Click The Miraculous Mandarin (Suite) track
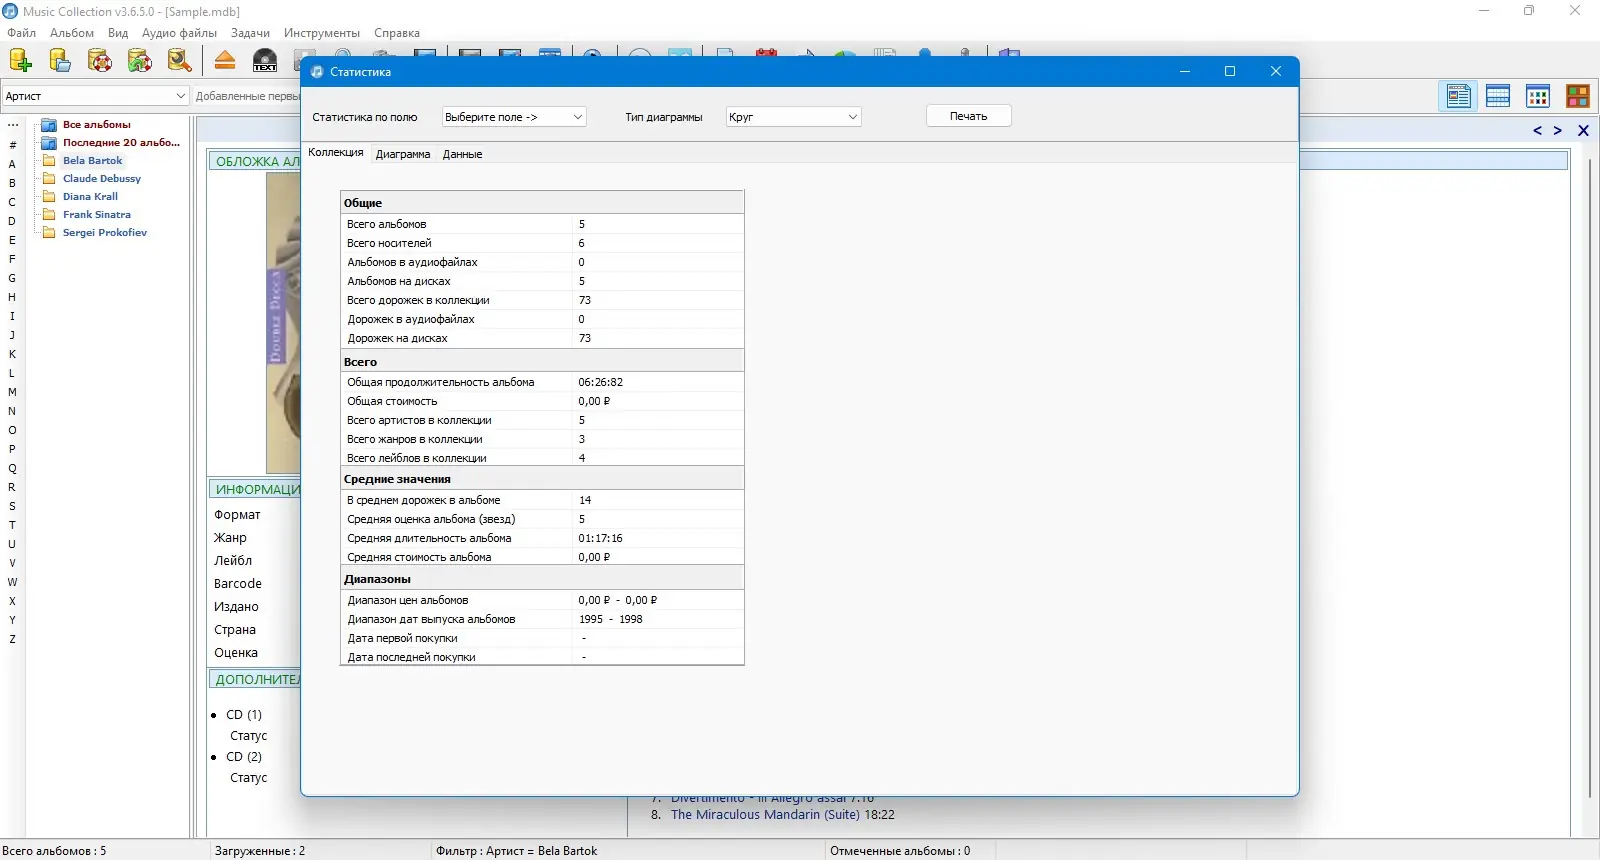The image size is (1600, 860). [x=765, y=815]
